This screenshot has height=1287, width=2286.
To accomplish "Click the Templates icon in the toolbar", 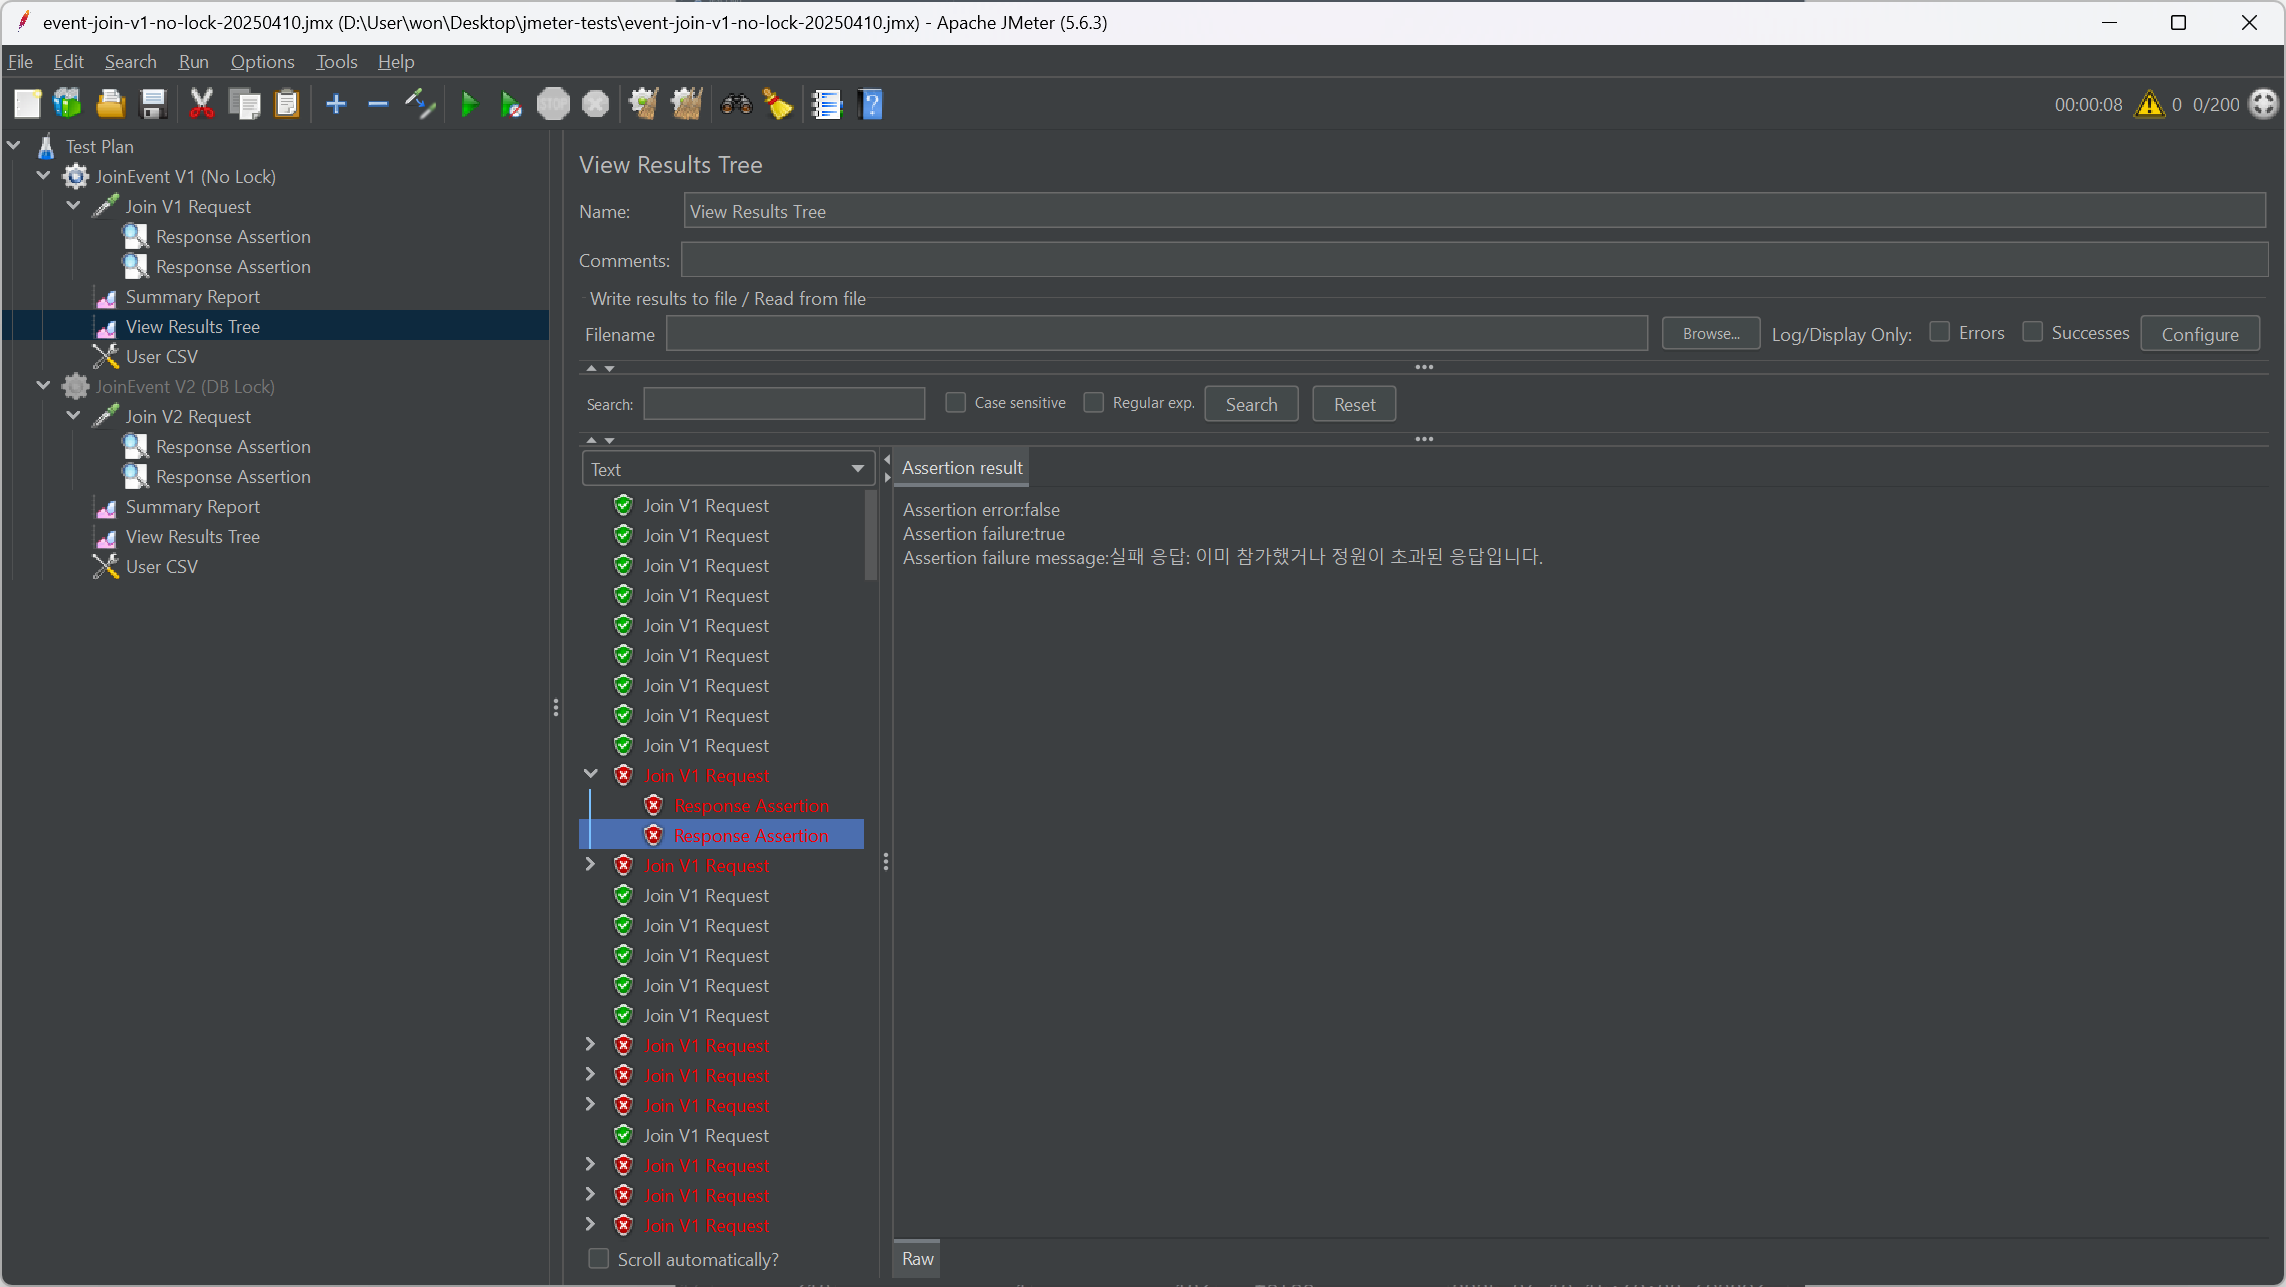I will tap(68, 104).
